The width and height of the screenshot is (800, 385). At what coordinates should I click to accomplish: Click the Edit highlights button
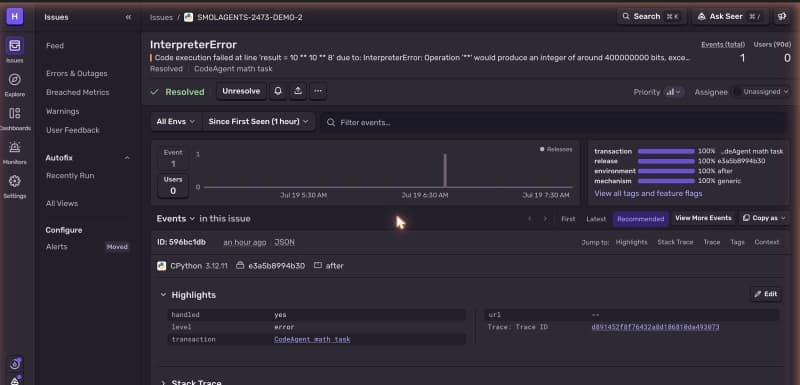766,294
